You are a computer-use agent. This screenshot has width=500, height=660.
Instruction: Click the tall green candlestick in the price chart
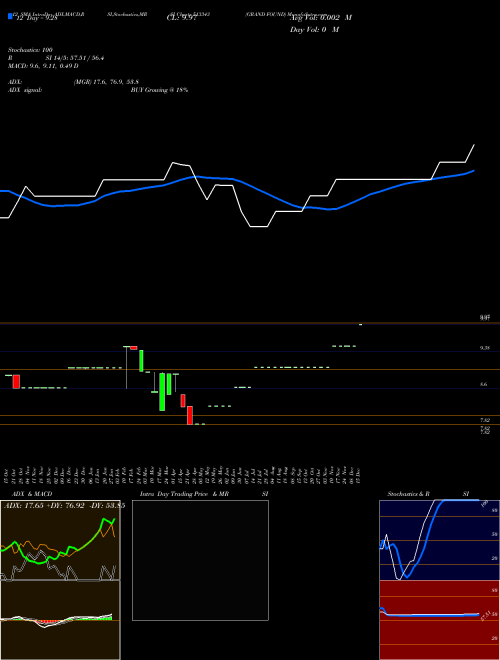tap(162, 391)
